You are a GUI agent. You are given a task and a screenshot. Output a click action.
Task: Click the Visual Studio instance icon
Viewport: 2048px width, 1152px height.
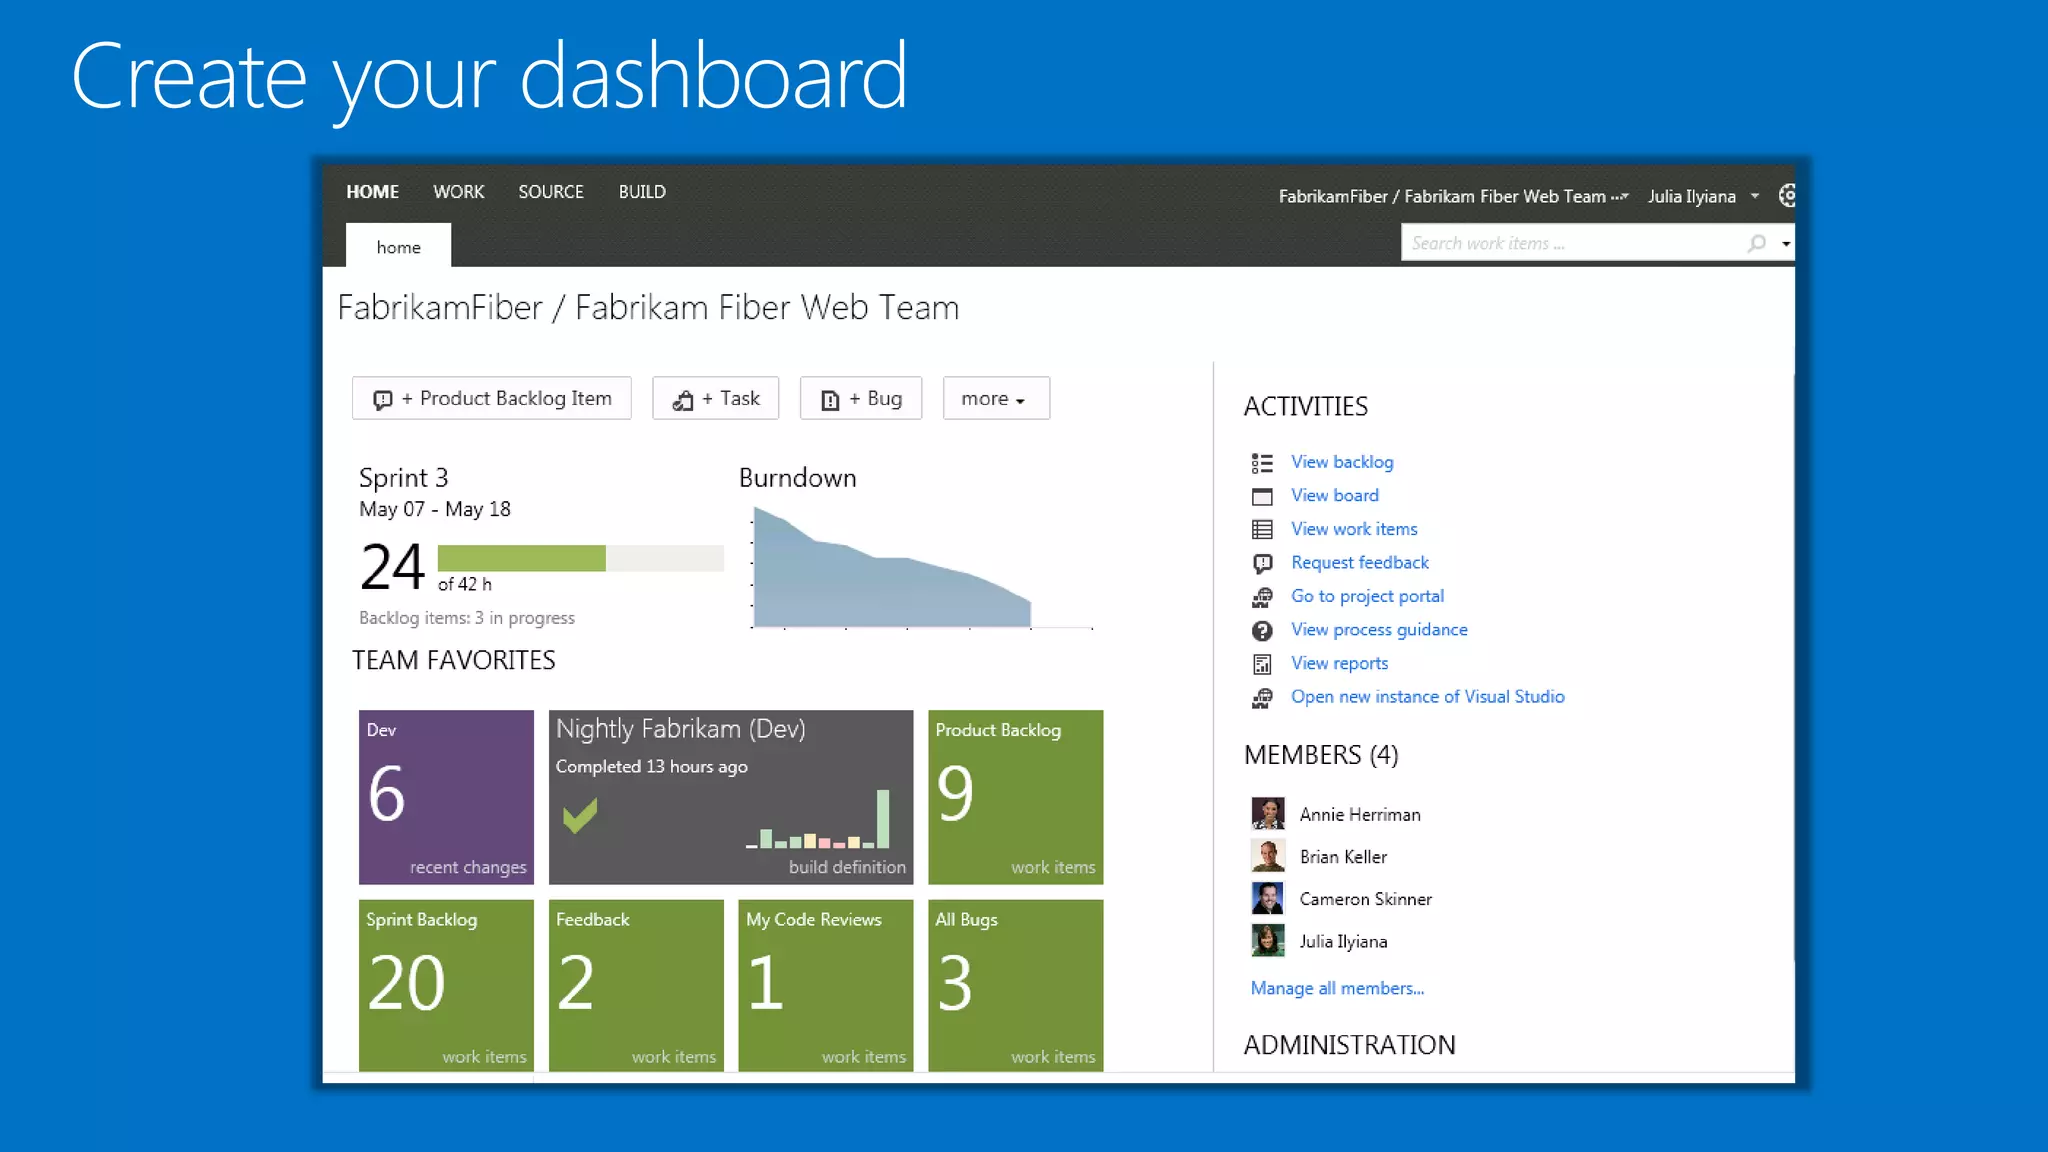[x=1262, y=698]
